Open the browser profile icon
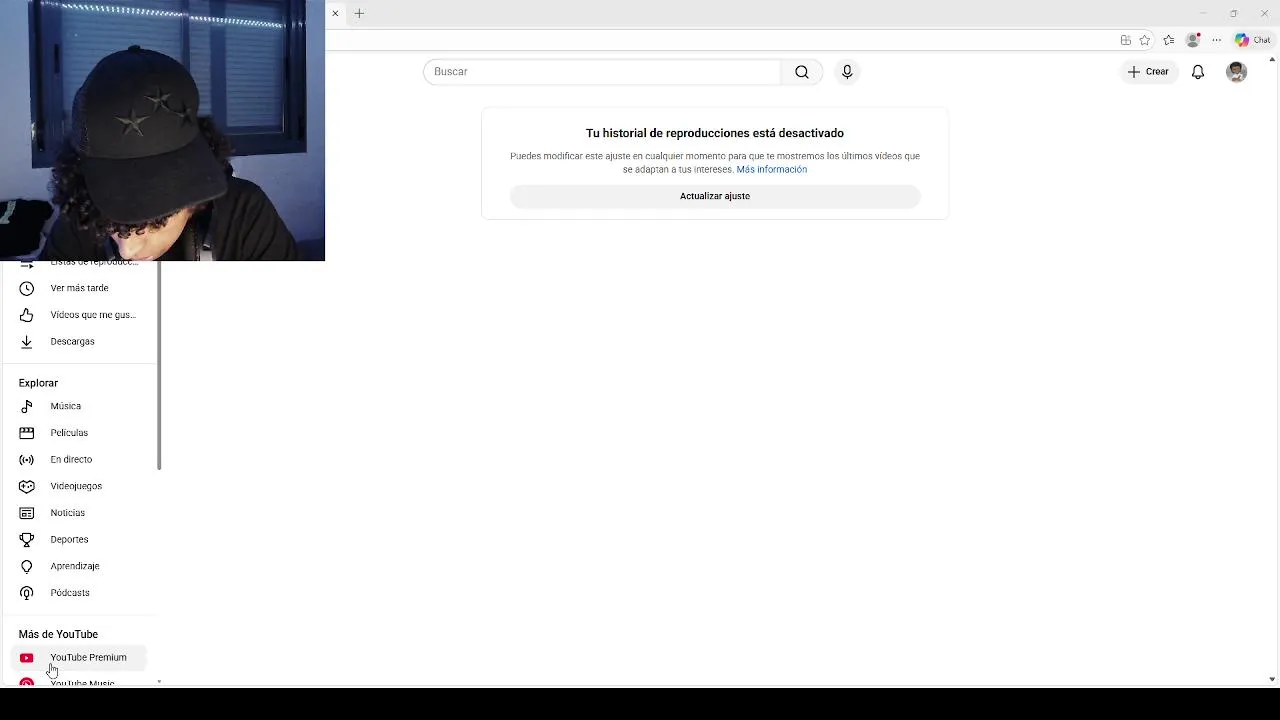 click(1193, 40)
